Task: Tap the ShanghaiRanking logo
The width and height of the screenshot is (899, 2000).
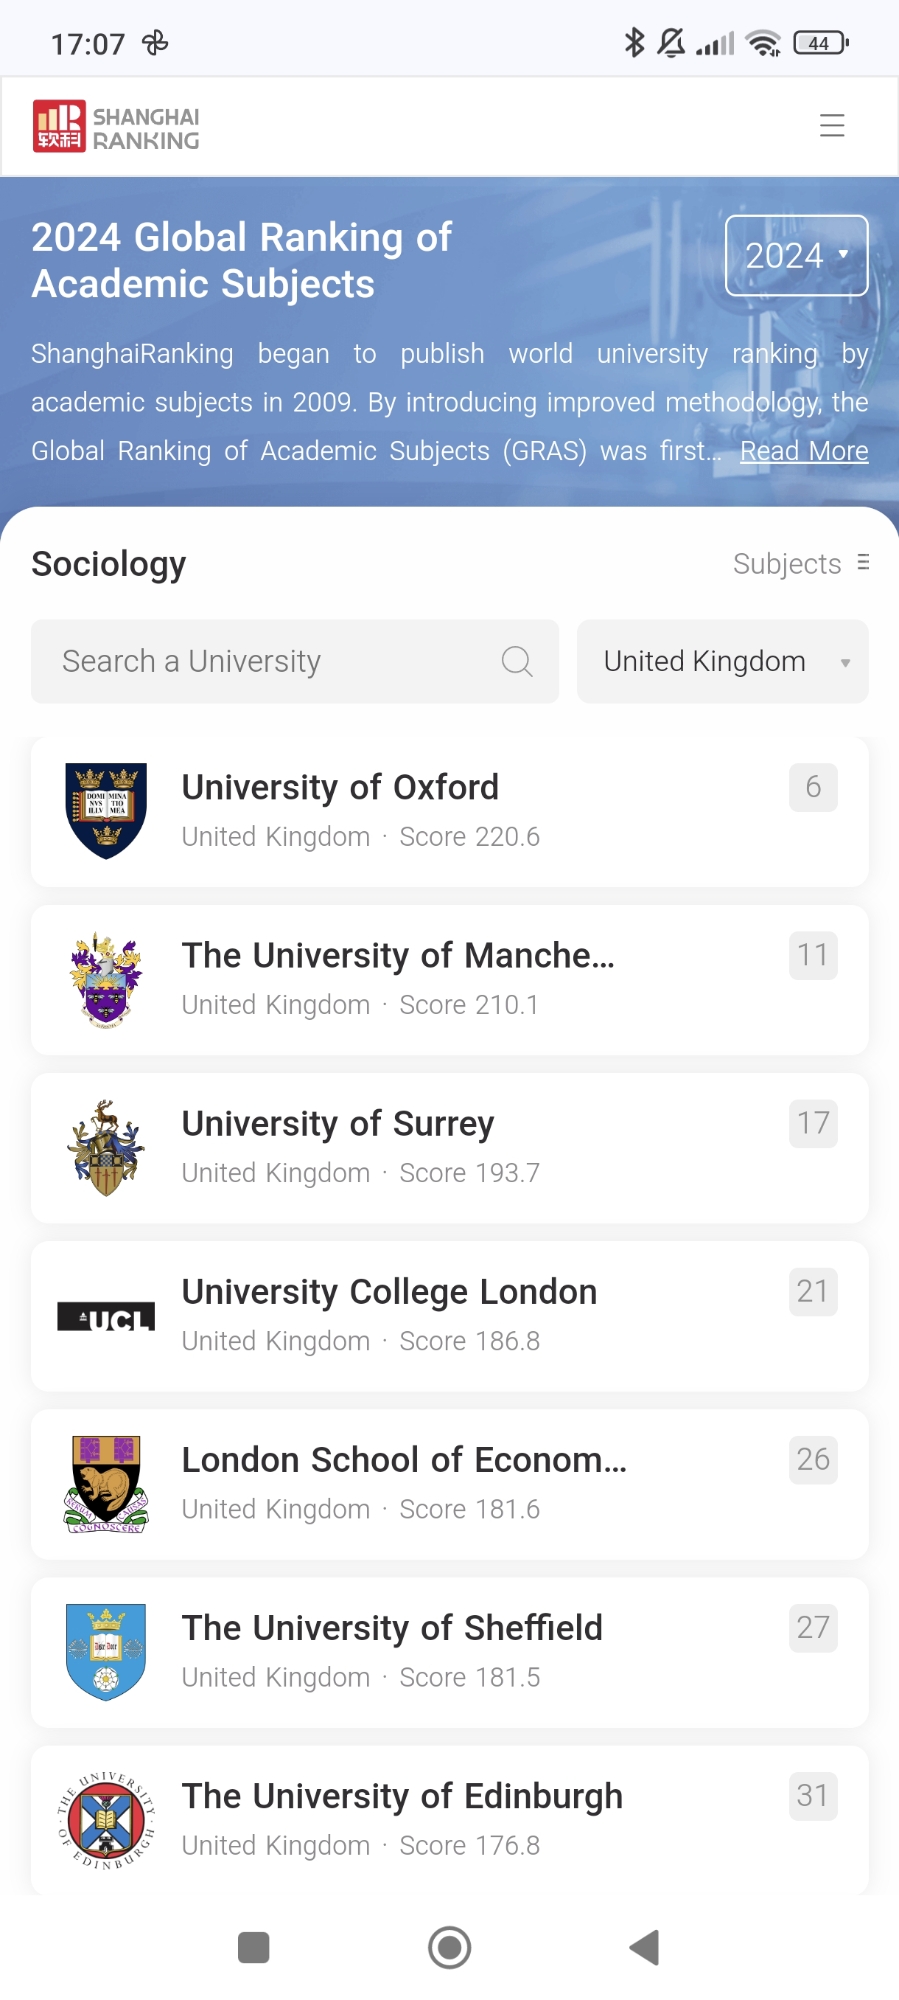Action: (x=116, y=127)
